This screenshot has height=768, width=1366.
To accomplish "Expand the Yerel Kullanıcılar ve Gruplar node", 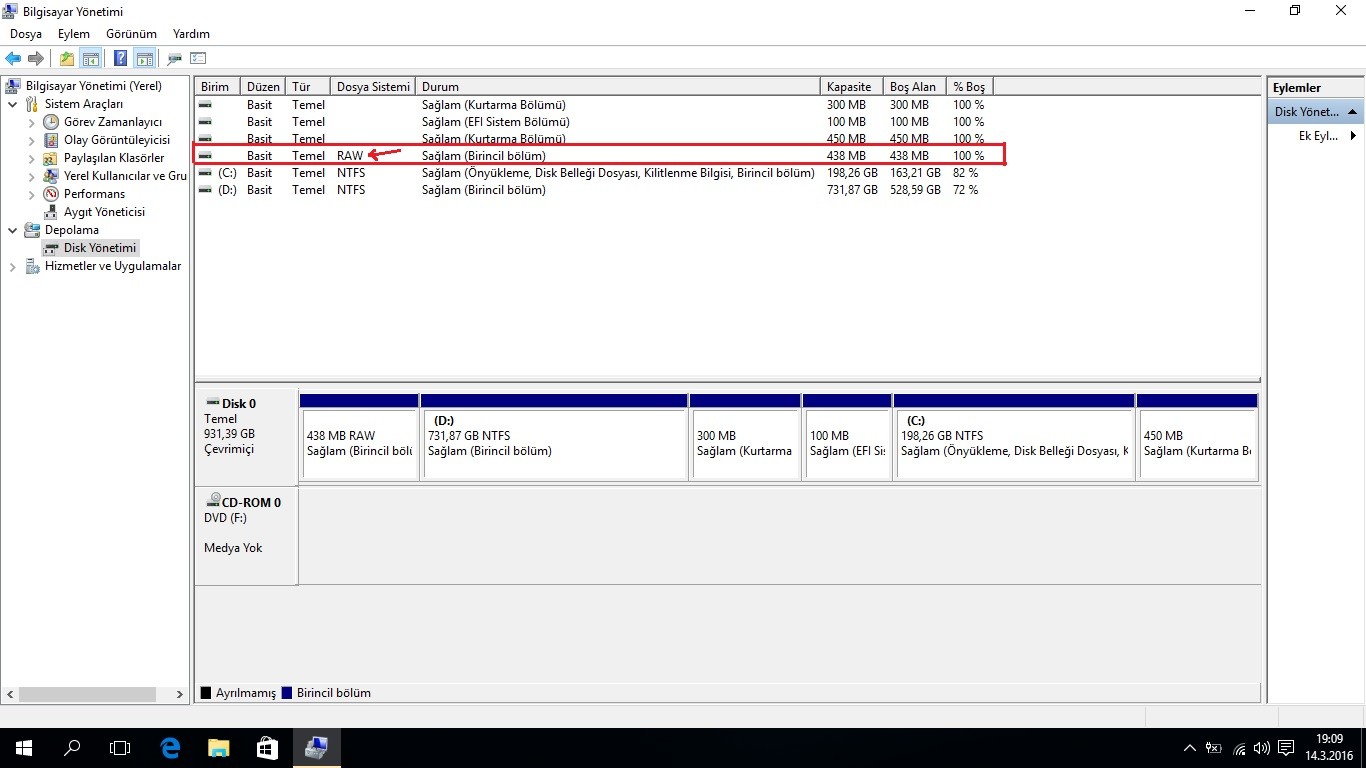I will [31, 176].
